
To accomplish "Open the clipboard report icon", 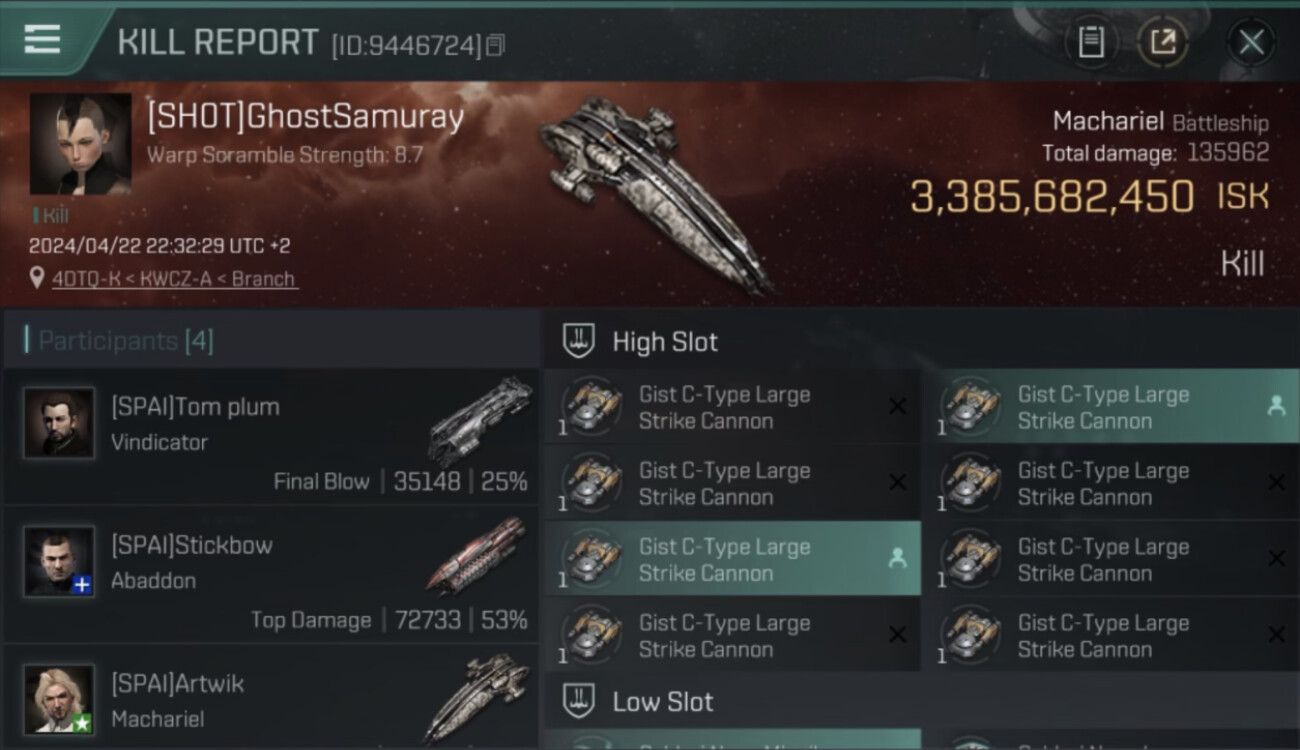I will 1090,42.
